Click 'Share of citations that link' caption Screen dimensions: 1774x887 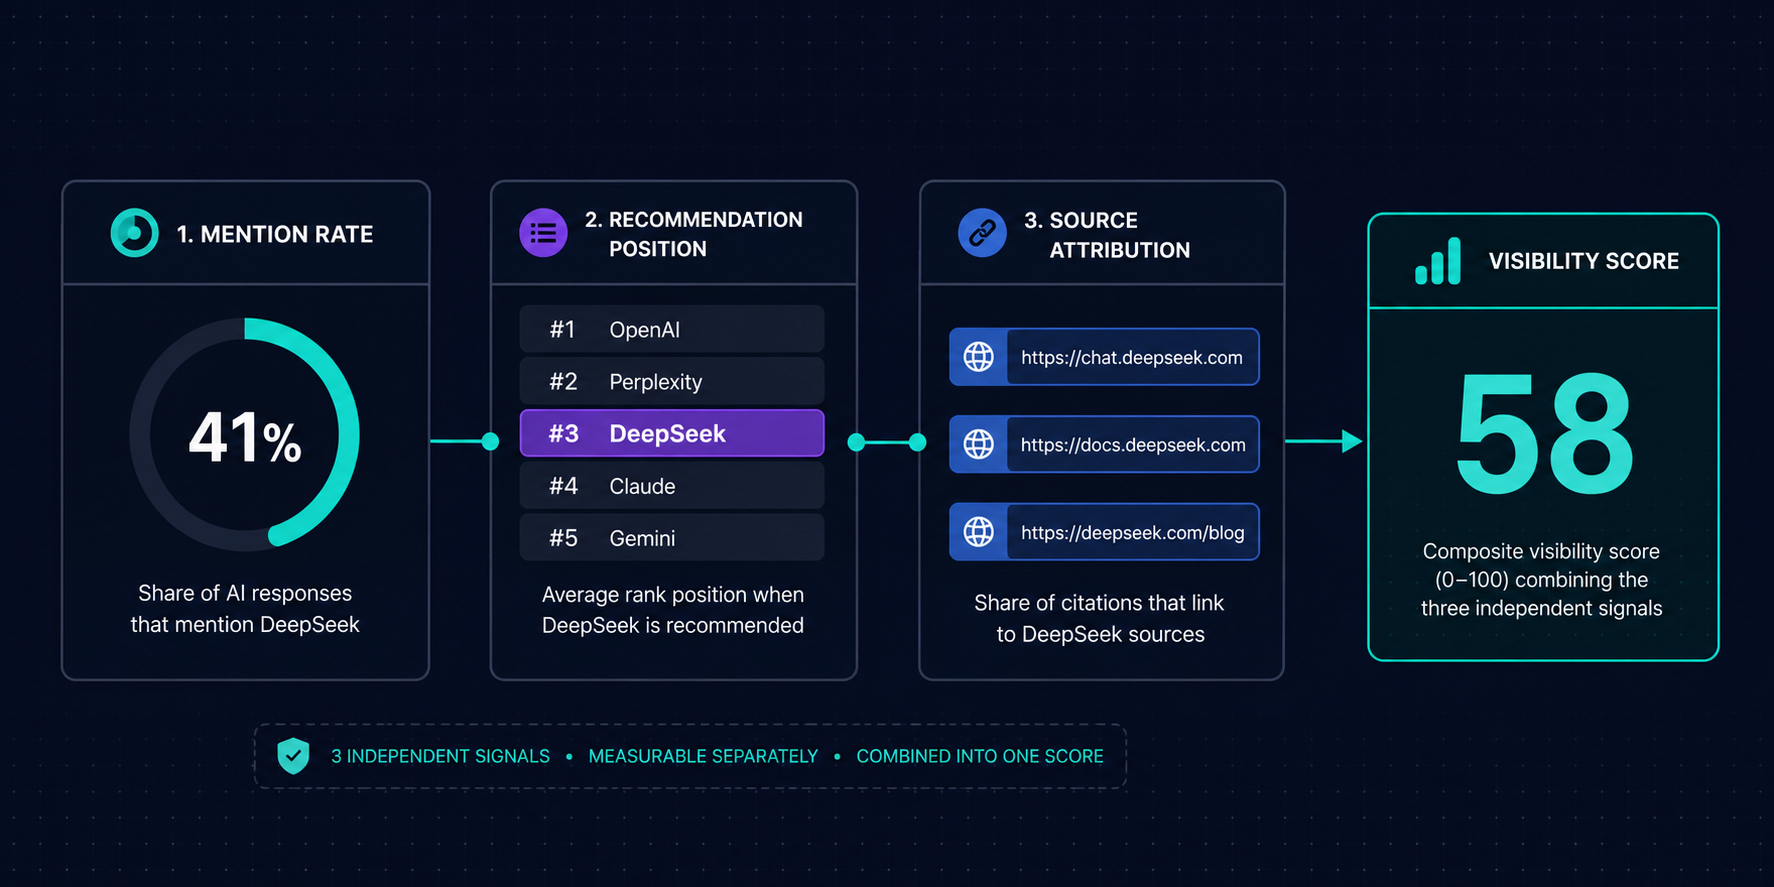[x=1099, y=603]
